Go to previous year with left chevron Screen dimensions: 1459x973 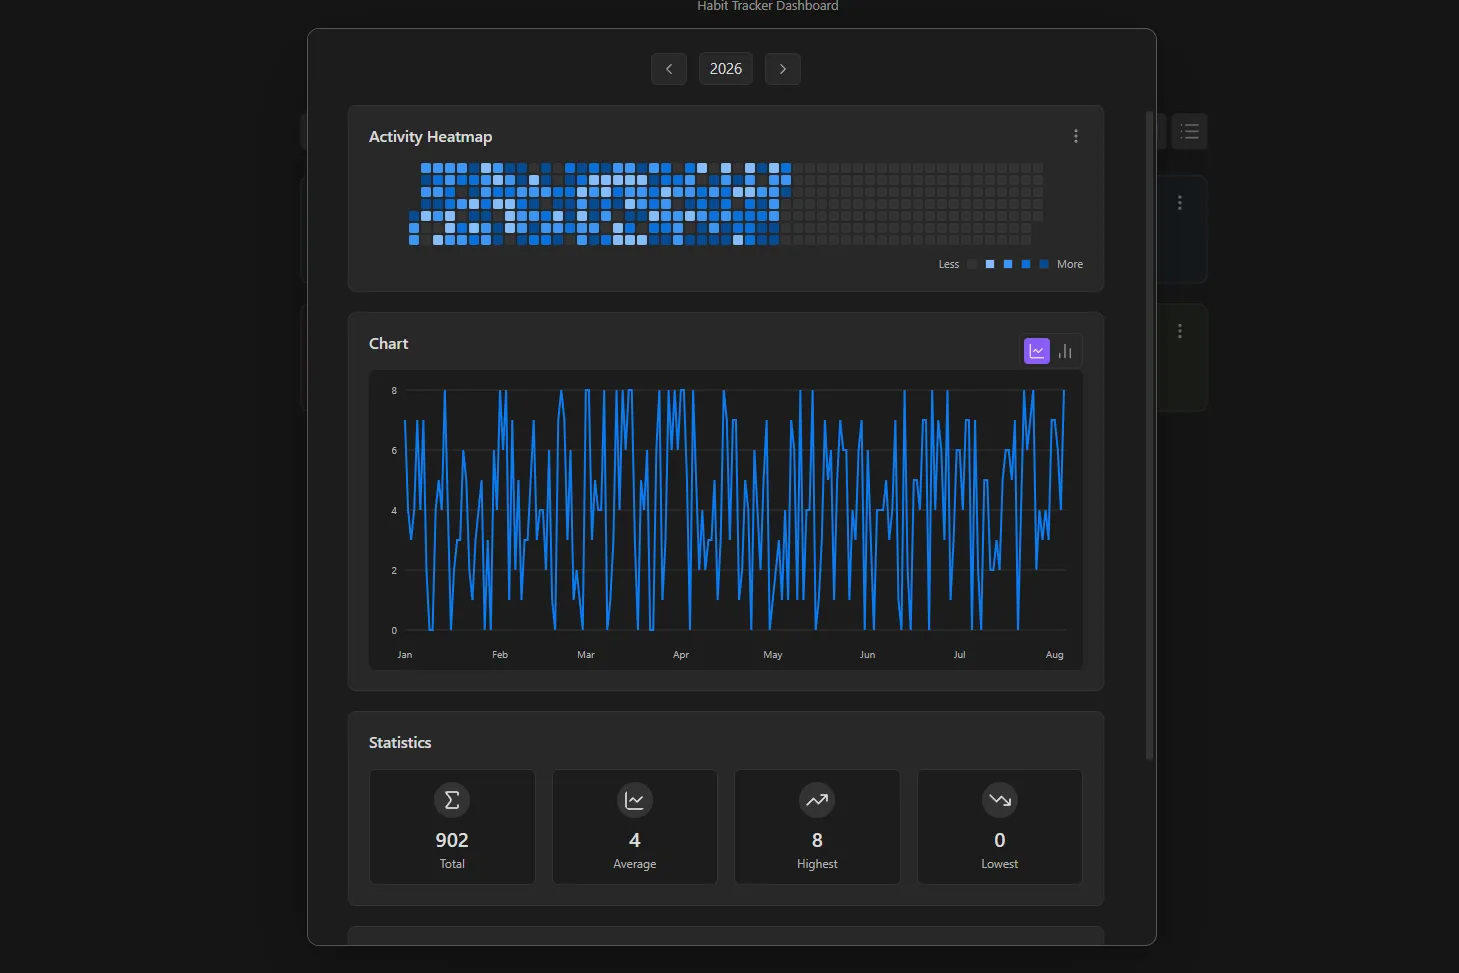[669, 69]
